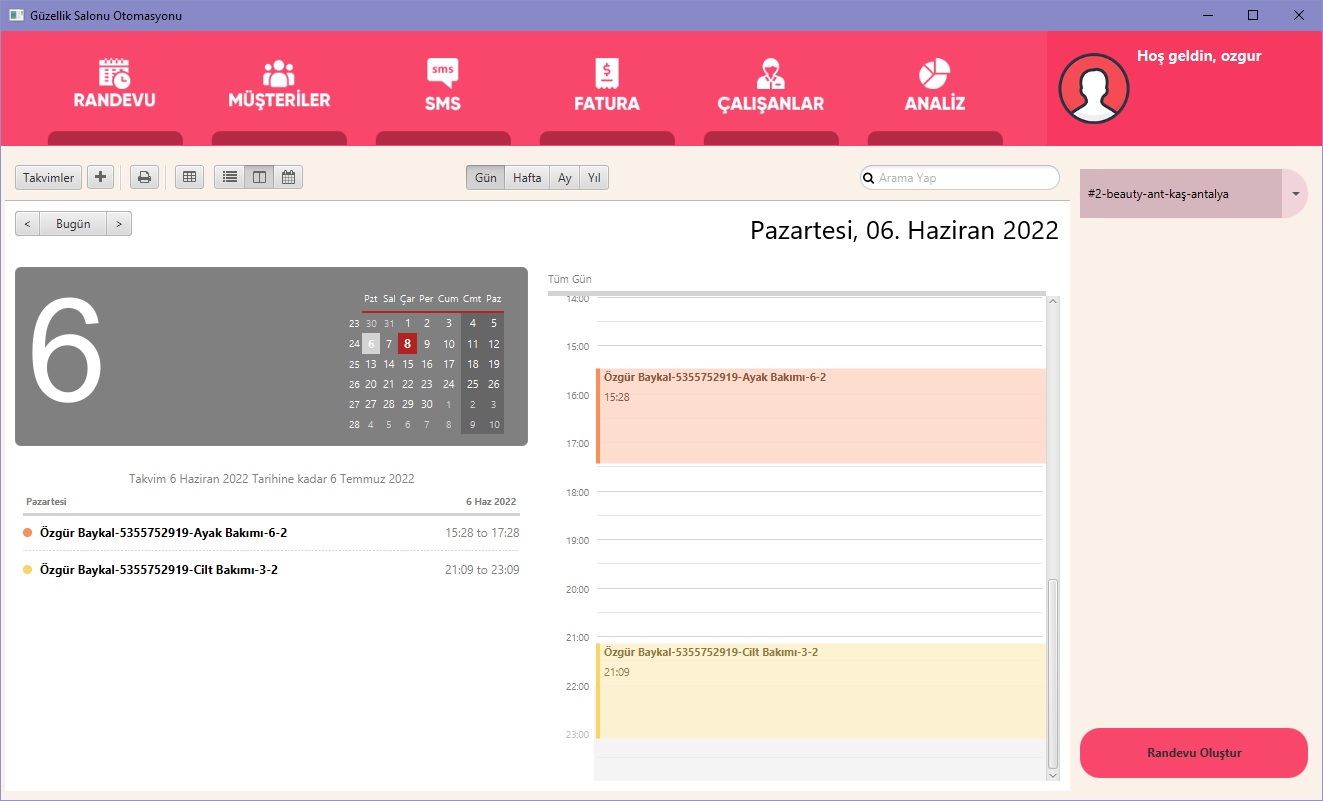Type in the Arama Yap search field
This screenshot has width=1323, height=801.
(959, 177)
